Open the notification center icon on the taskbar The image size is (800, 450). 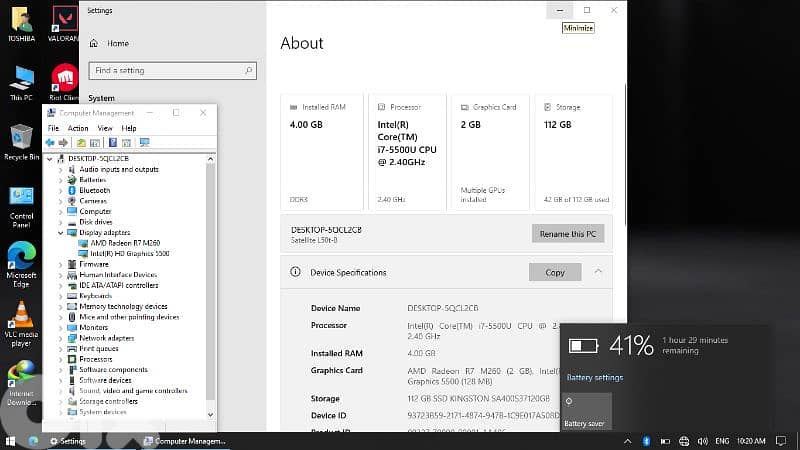point(783,441)
